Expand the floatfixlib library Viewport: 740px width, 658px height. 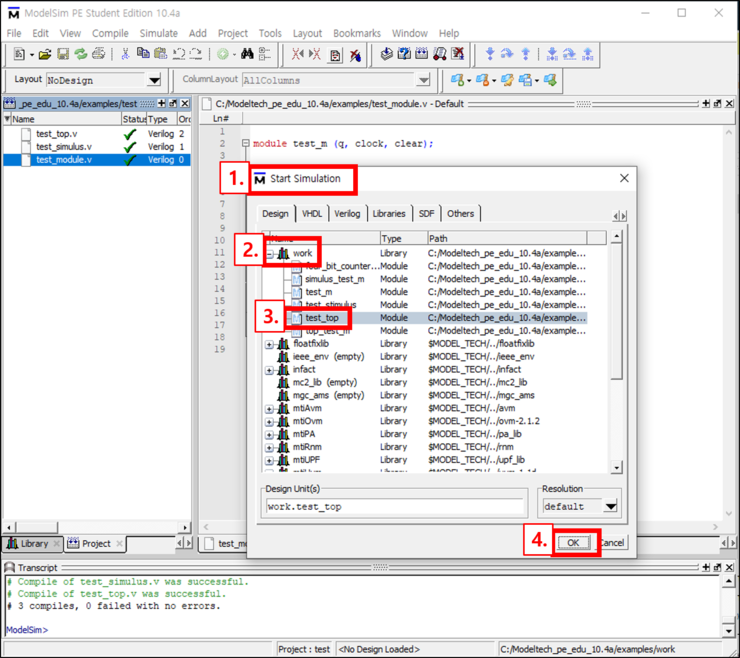(x=269, y=344)
